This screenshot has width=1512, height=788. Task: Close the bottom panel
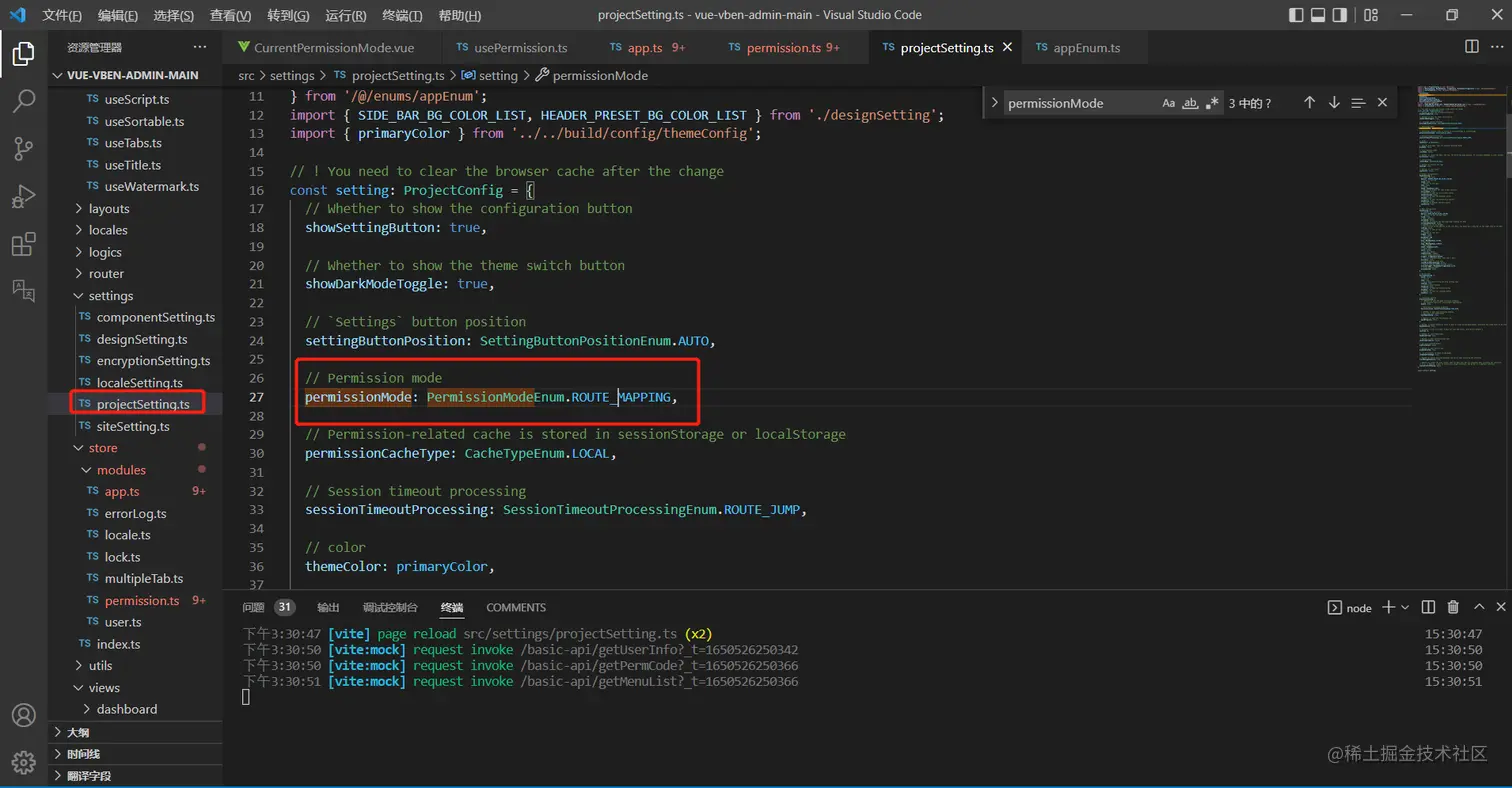pyautogui.click(x=1500, y=607)
